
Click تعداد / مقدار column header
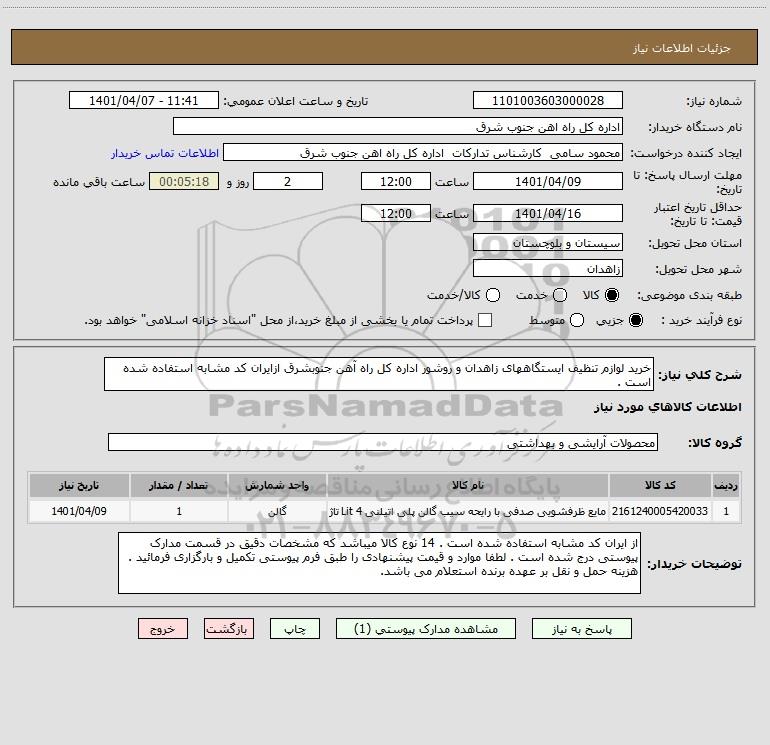pos(179,485)
